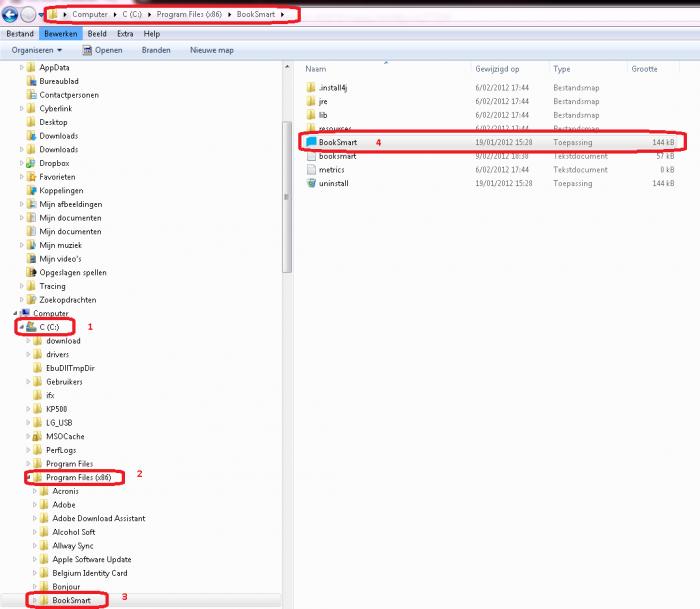
Task: Click the Koppelingen icon in tree
Action: tap(31, 190)
